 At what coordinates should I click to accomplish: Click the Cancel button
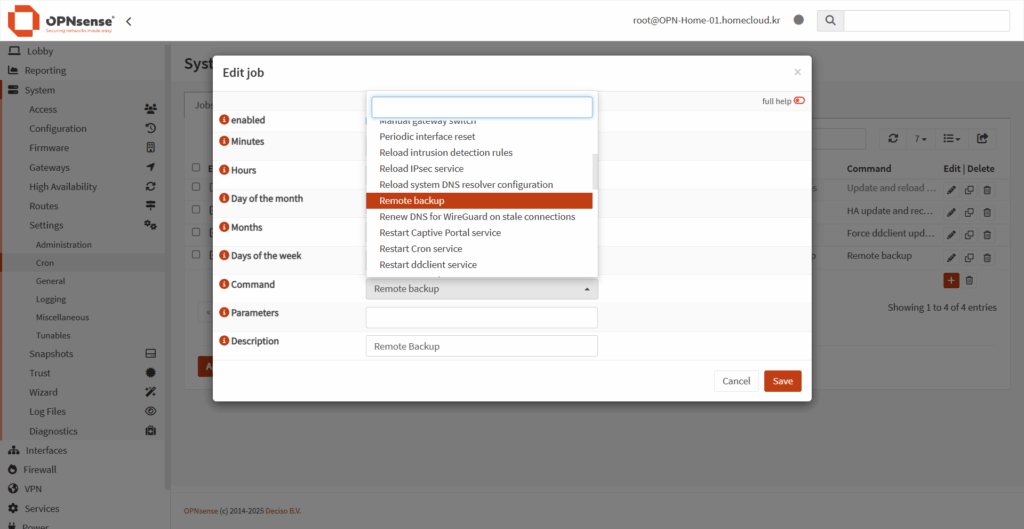click(x=735, y=381)
